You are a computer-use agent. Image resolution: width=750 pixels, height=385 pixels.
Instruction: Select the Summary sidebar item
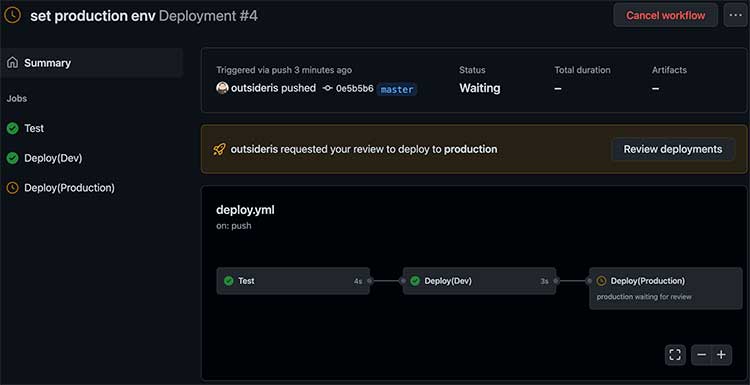tap(92, 63)
